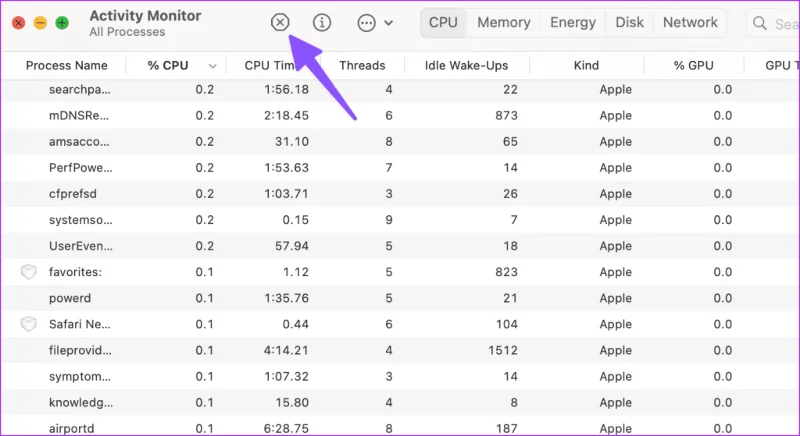This screenshot has width=800, height=436.
Task: Click the Activity Monitor window title
Action: coord(145,15)
